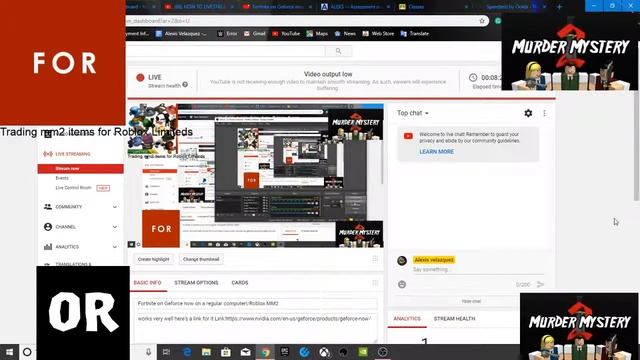Switch to the ALEKS browser tab
The height and width of the screenshot is (360, 640).
356,7
